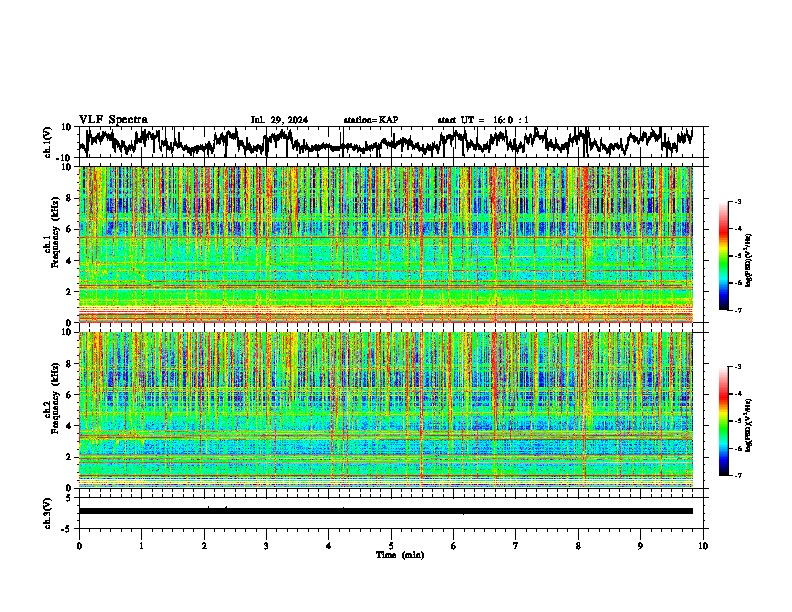Click the "8" kHz tick on ch.2 frequency axis
792x612 pixels.
[70, 364]
